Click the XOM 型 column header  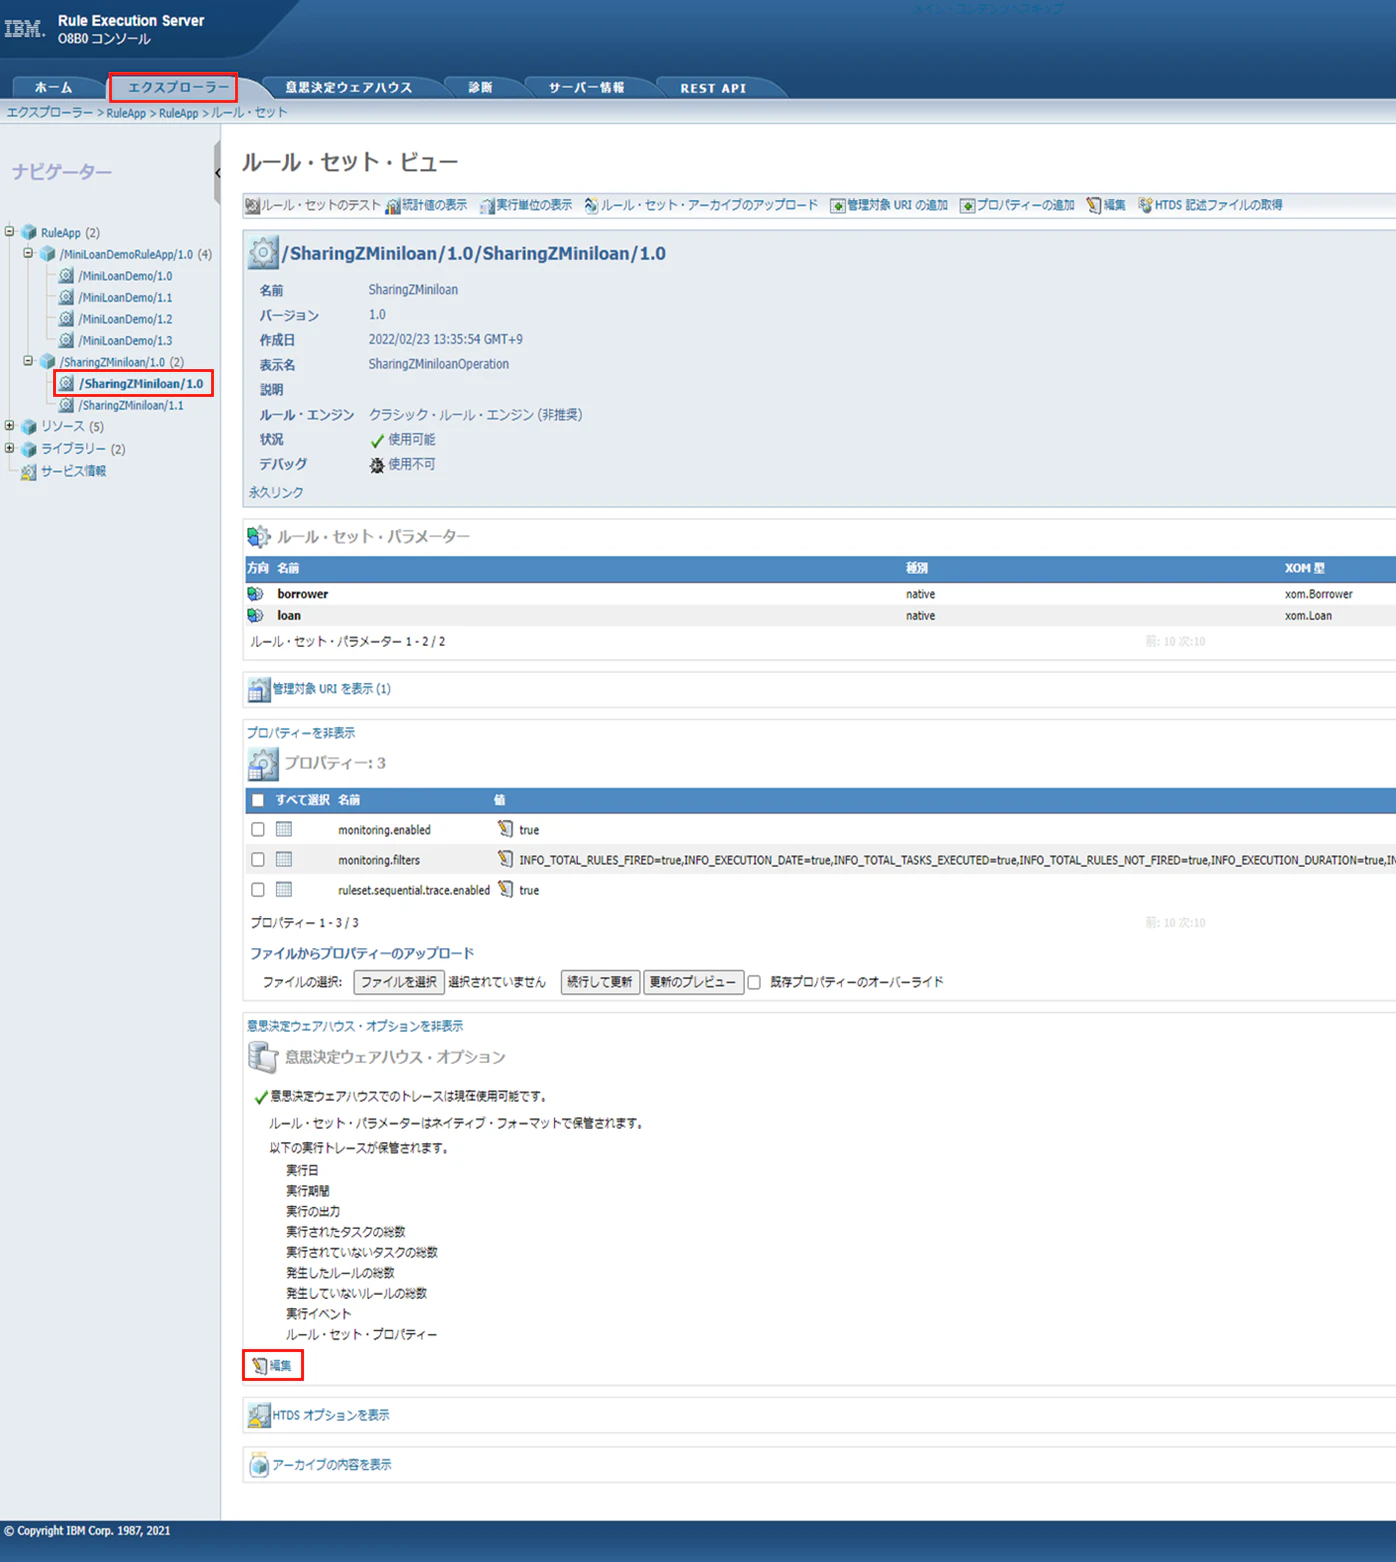click(x=1305, y=568)
